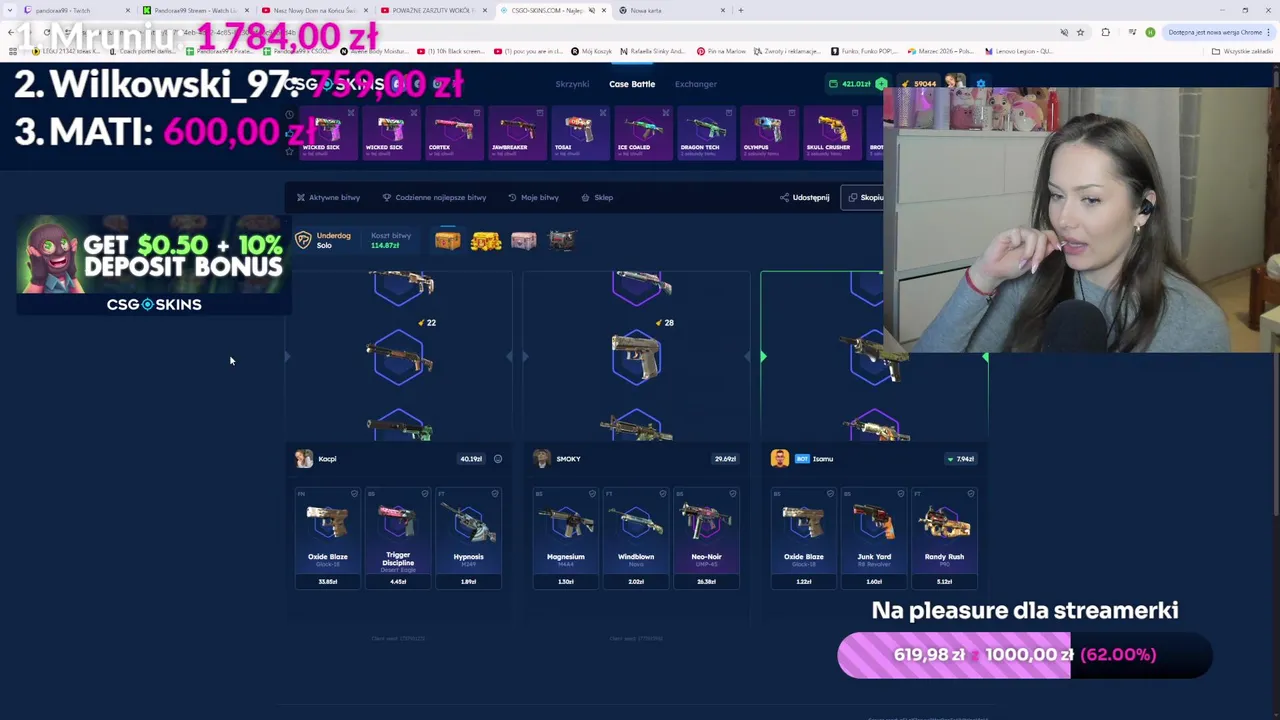1280x720 pixels.
Task: Open the Exchanger tab
Action: pos(695,84)
